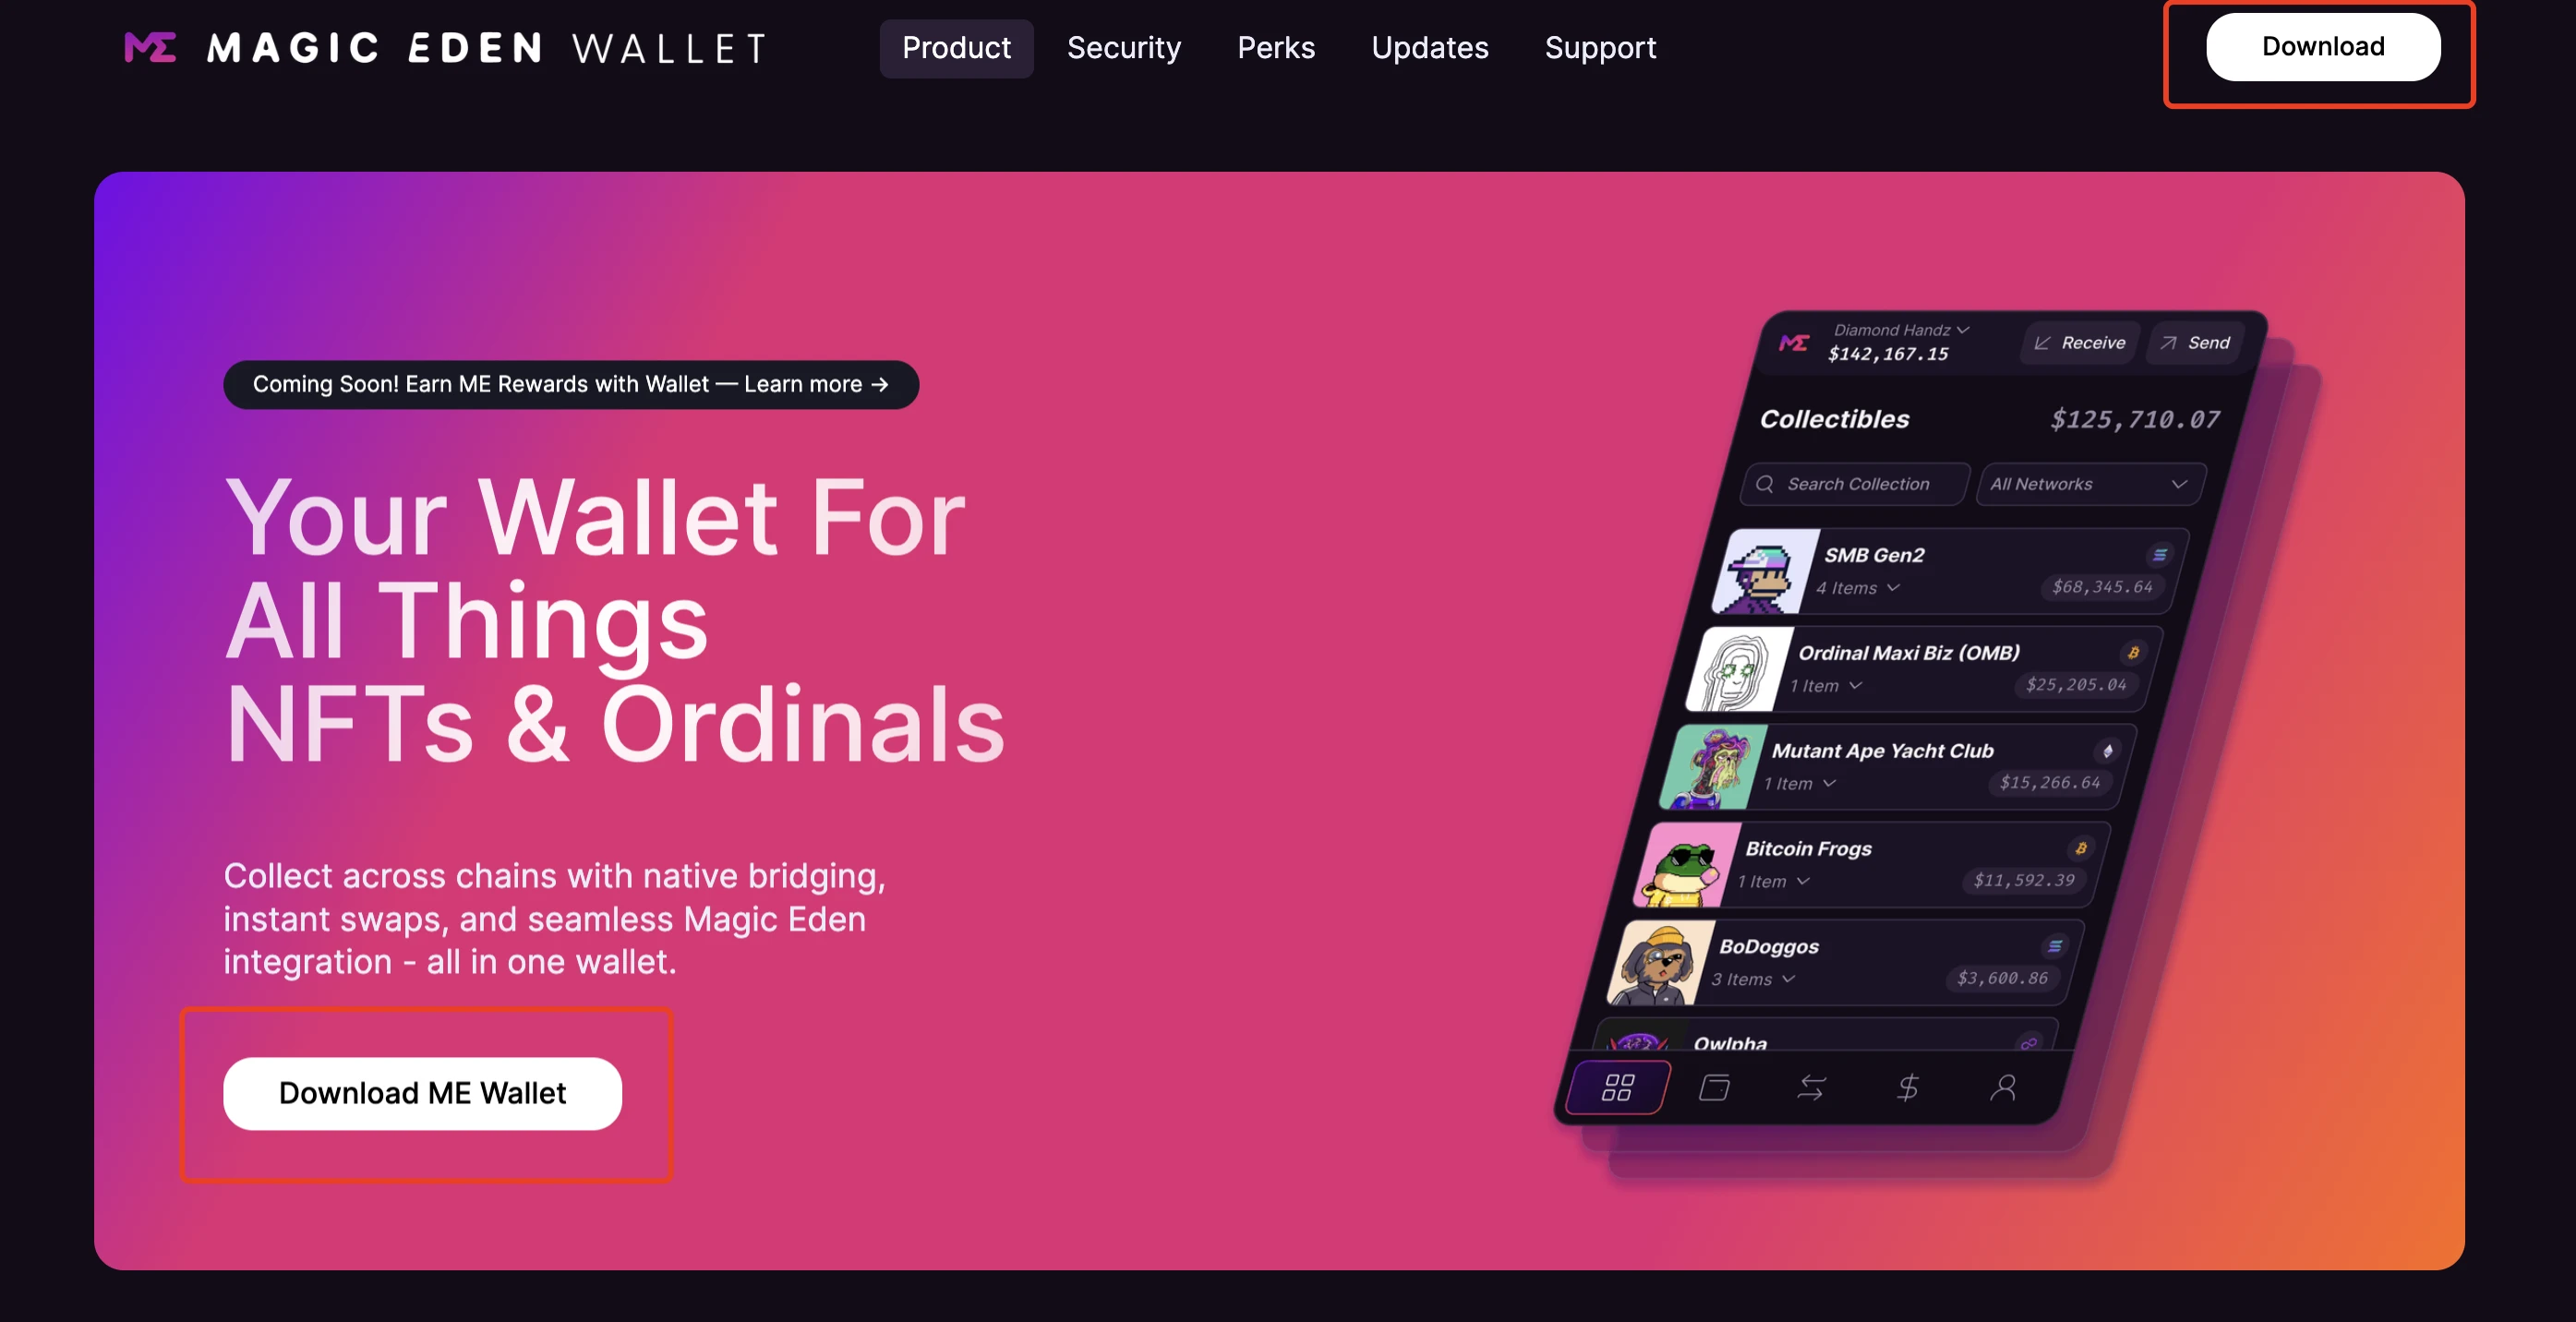Click the Security tab in navigation

[x=1123, y=47]
